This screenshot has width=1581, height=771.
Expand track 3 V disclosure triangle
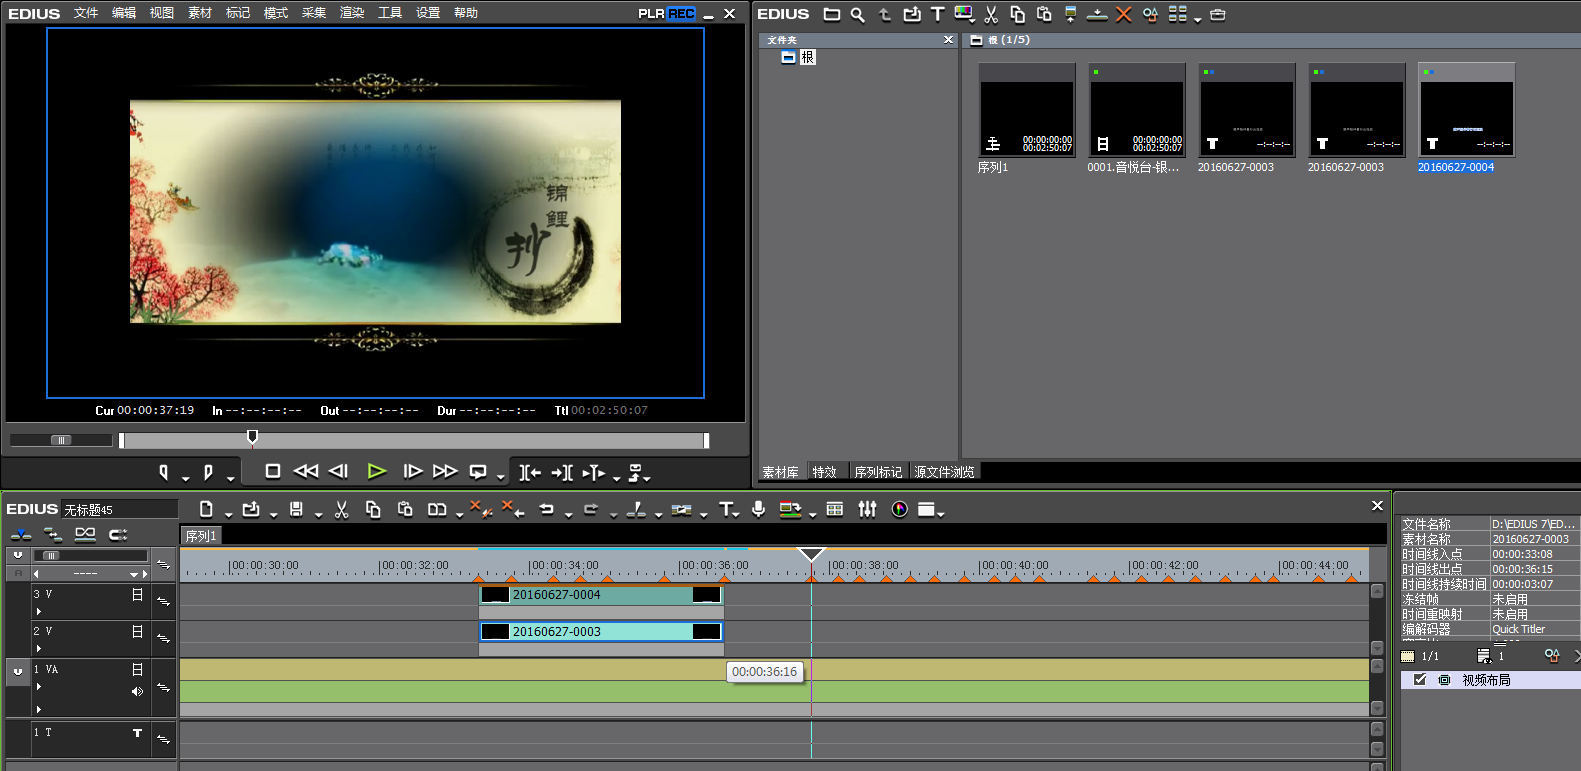tap(39, 611)
